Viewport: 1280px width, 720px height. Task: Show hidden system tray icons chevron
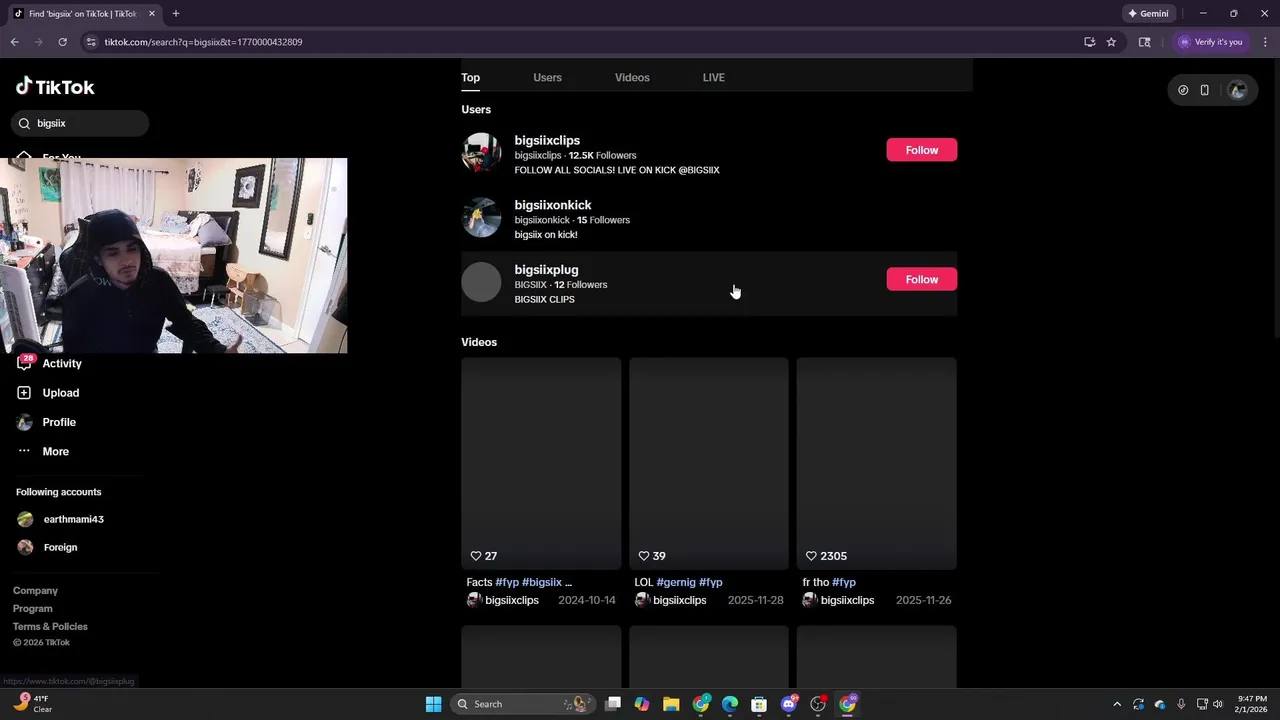tap(1117, 704)
